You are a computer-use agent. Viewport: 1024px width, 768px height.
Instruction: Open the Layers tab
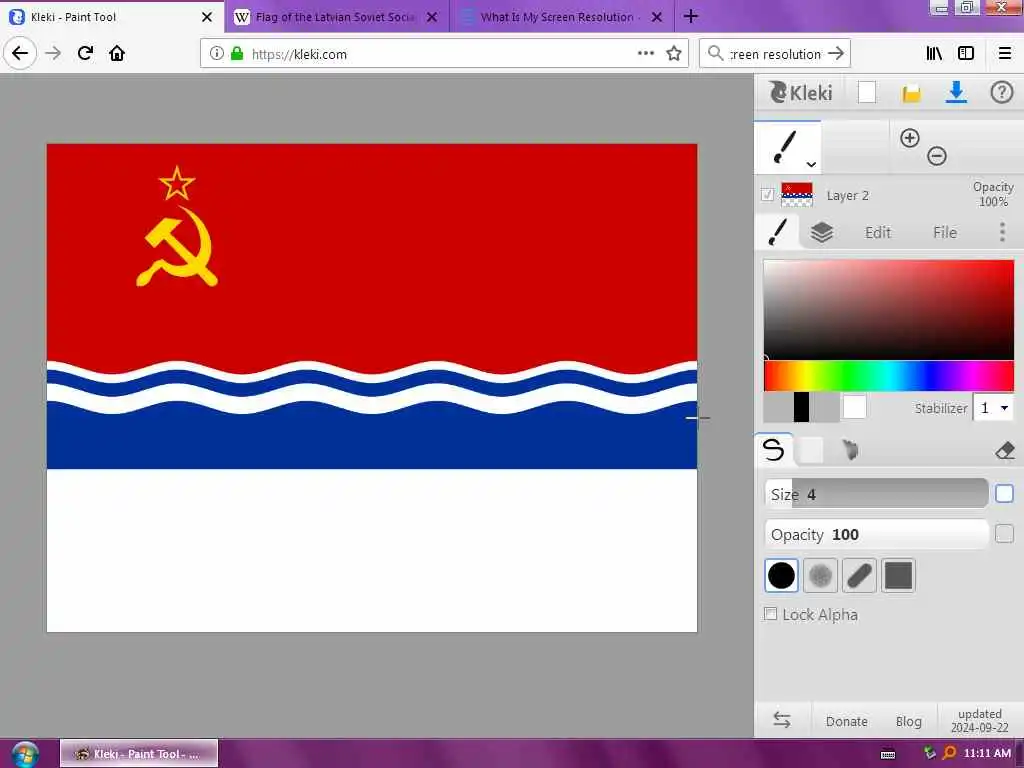pyautogui.click(x=822, y=232)
